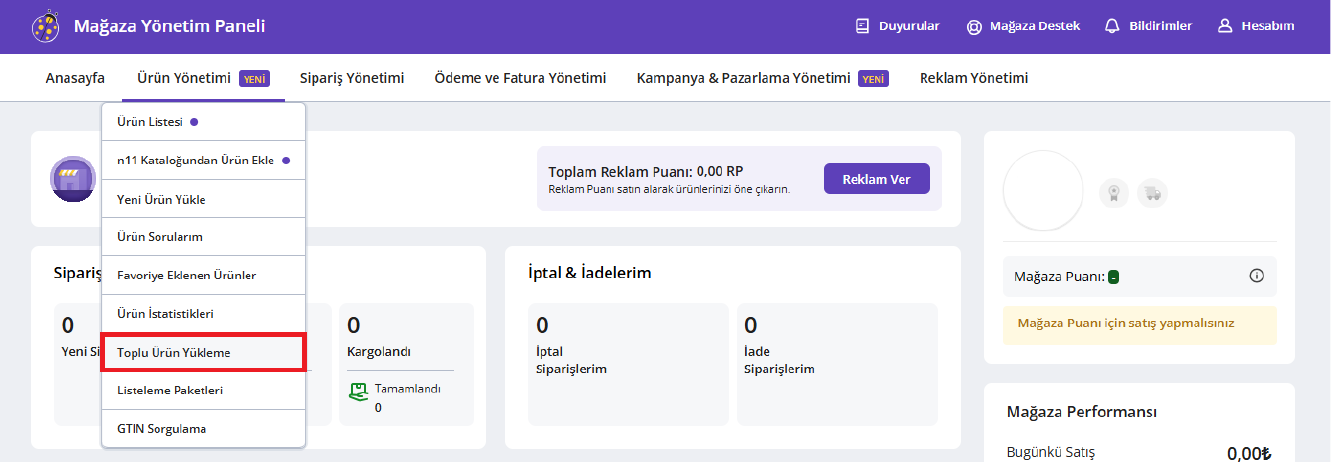Click the medal badge icon
Viewport: 1331px width, 462px height.
coord(1114,193)
